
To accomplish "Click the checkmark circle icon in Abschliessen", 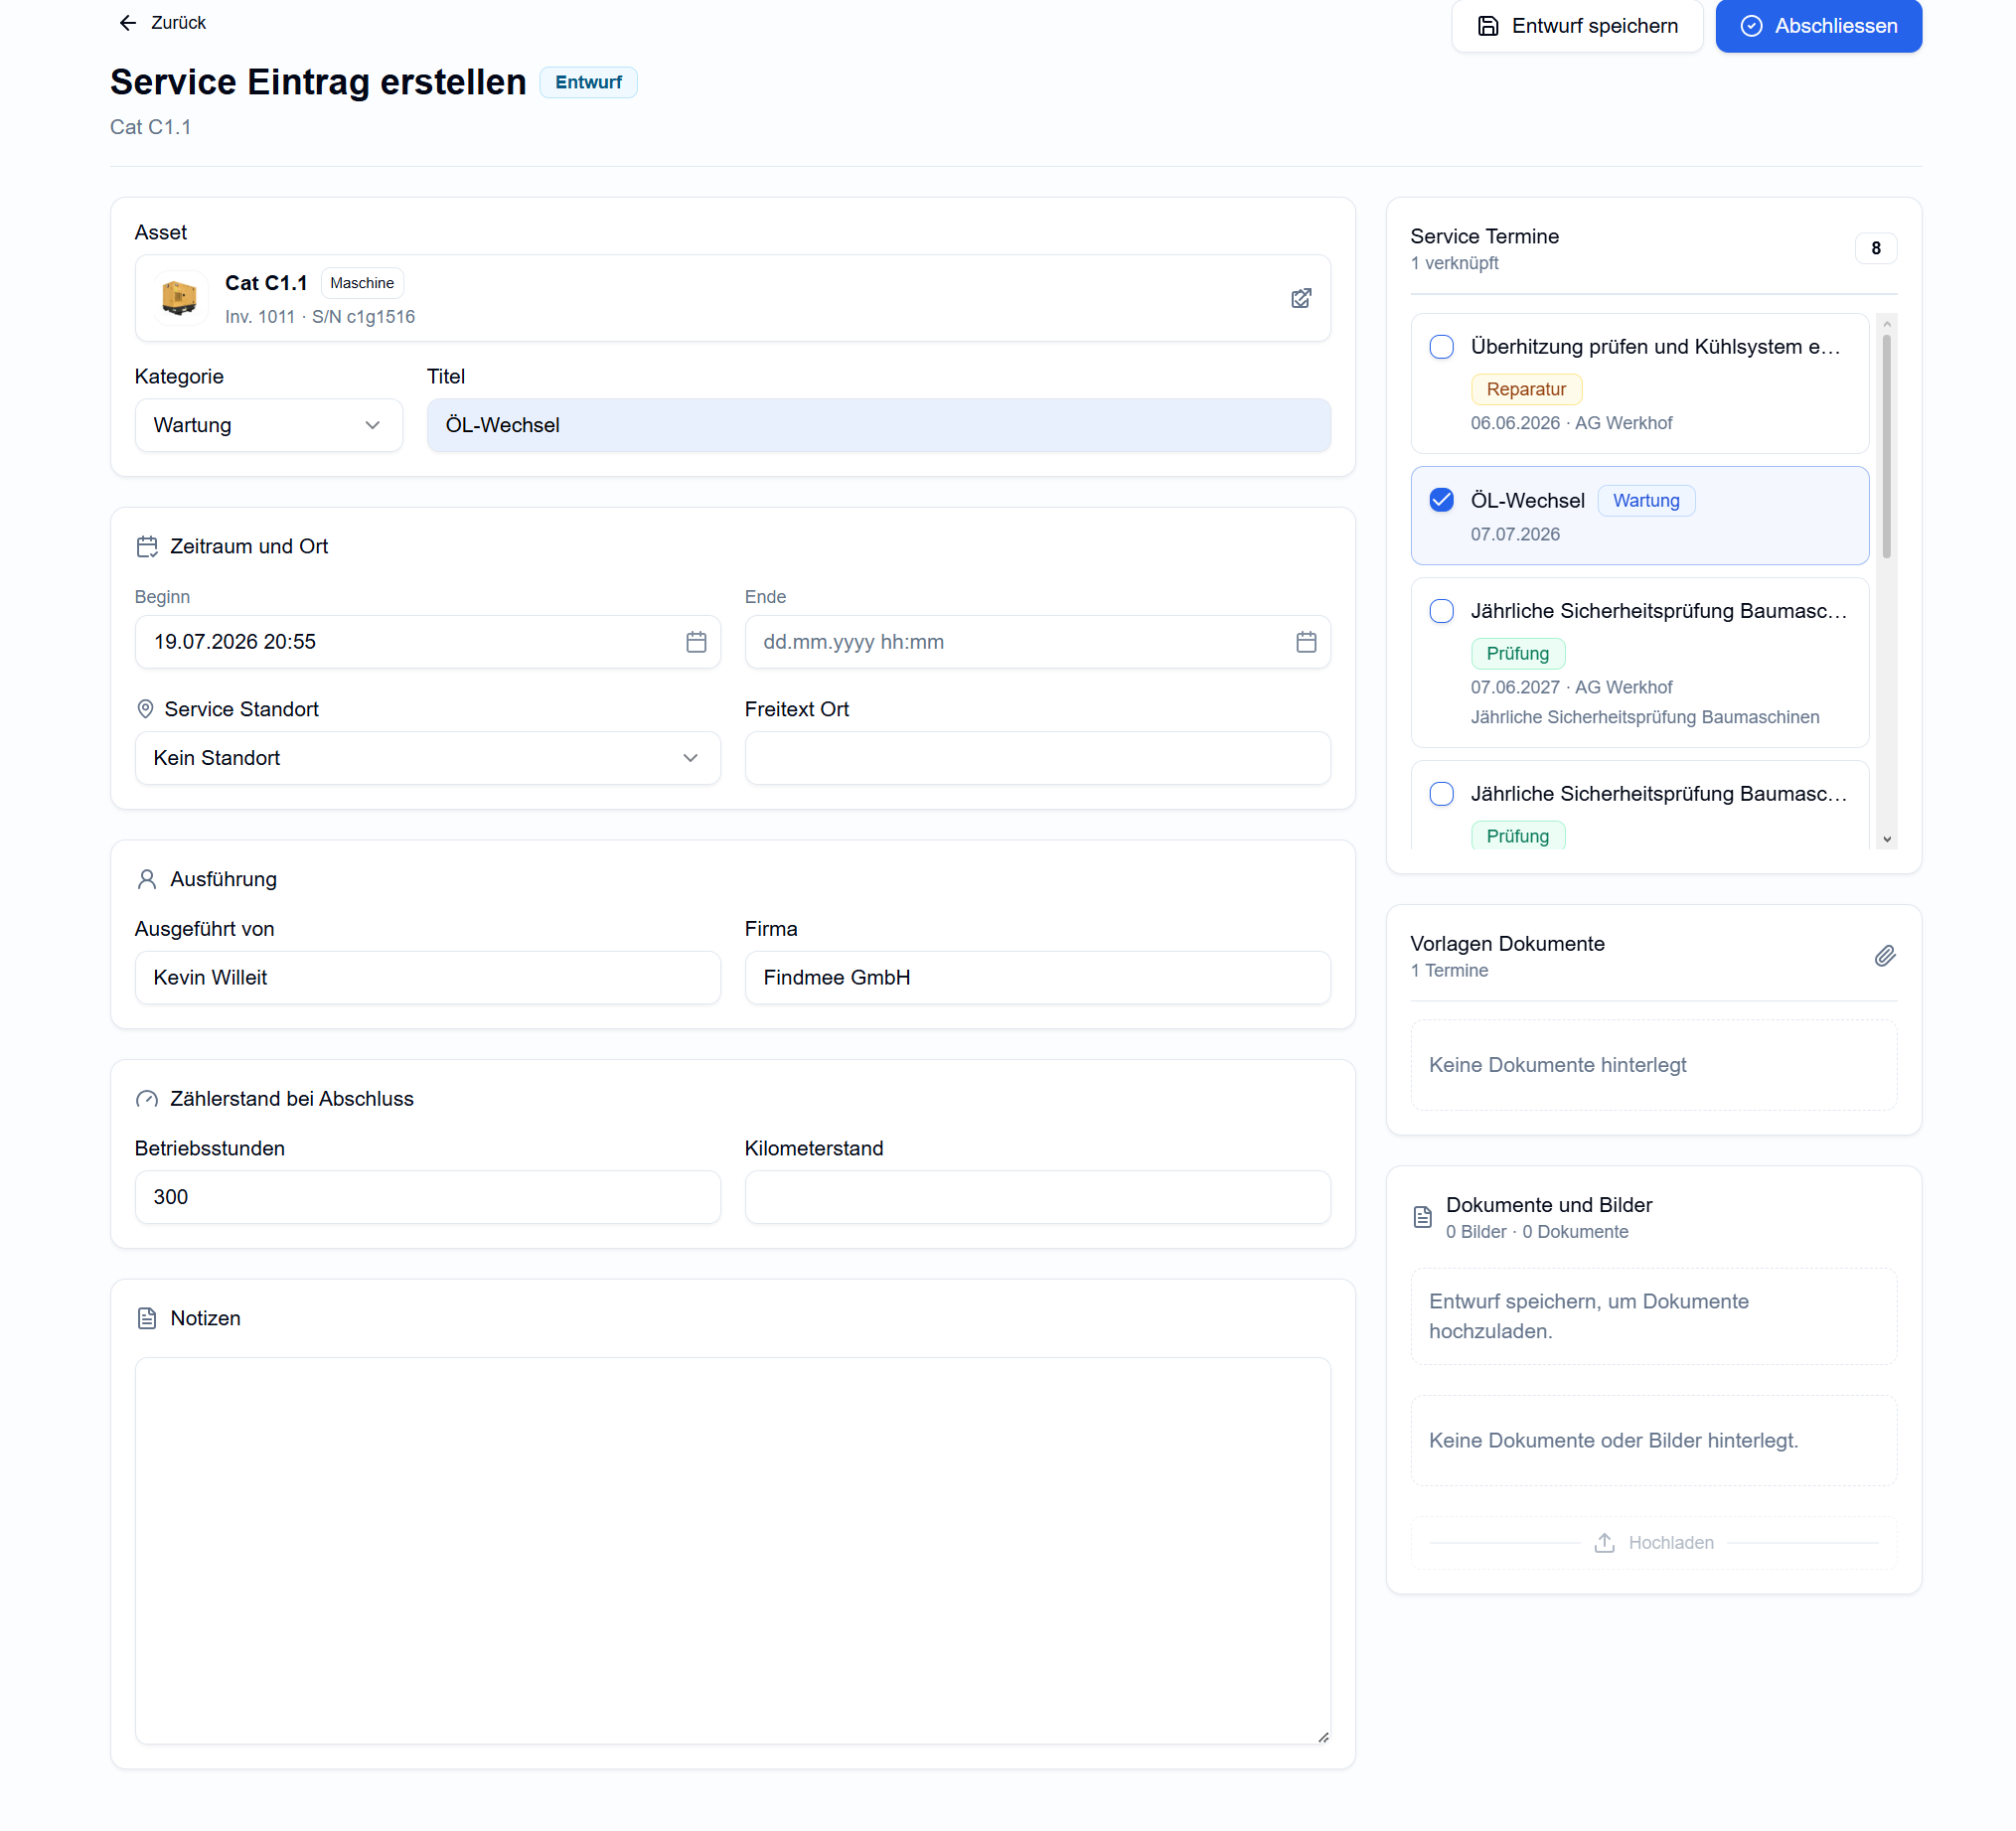I will click(x=1750, y=26).
